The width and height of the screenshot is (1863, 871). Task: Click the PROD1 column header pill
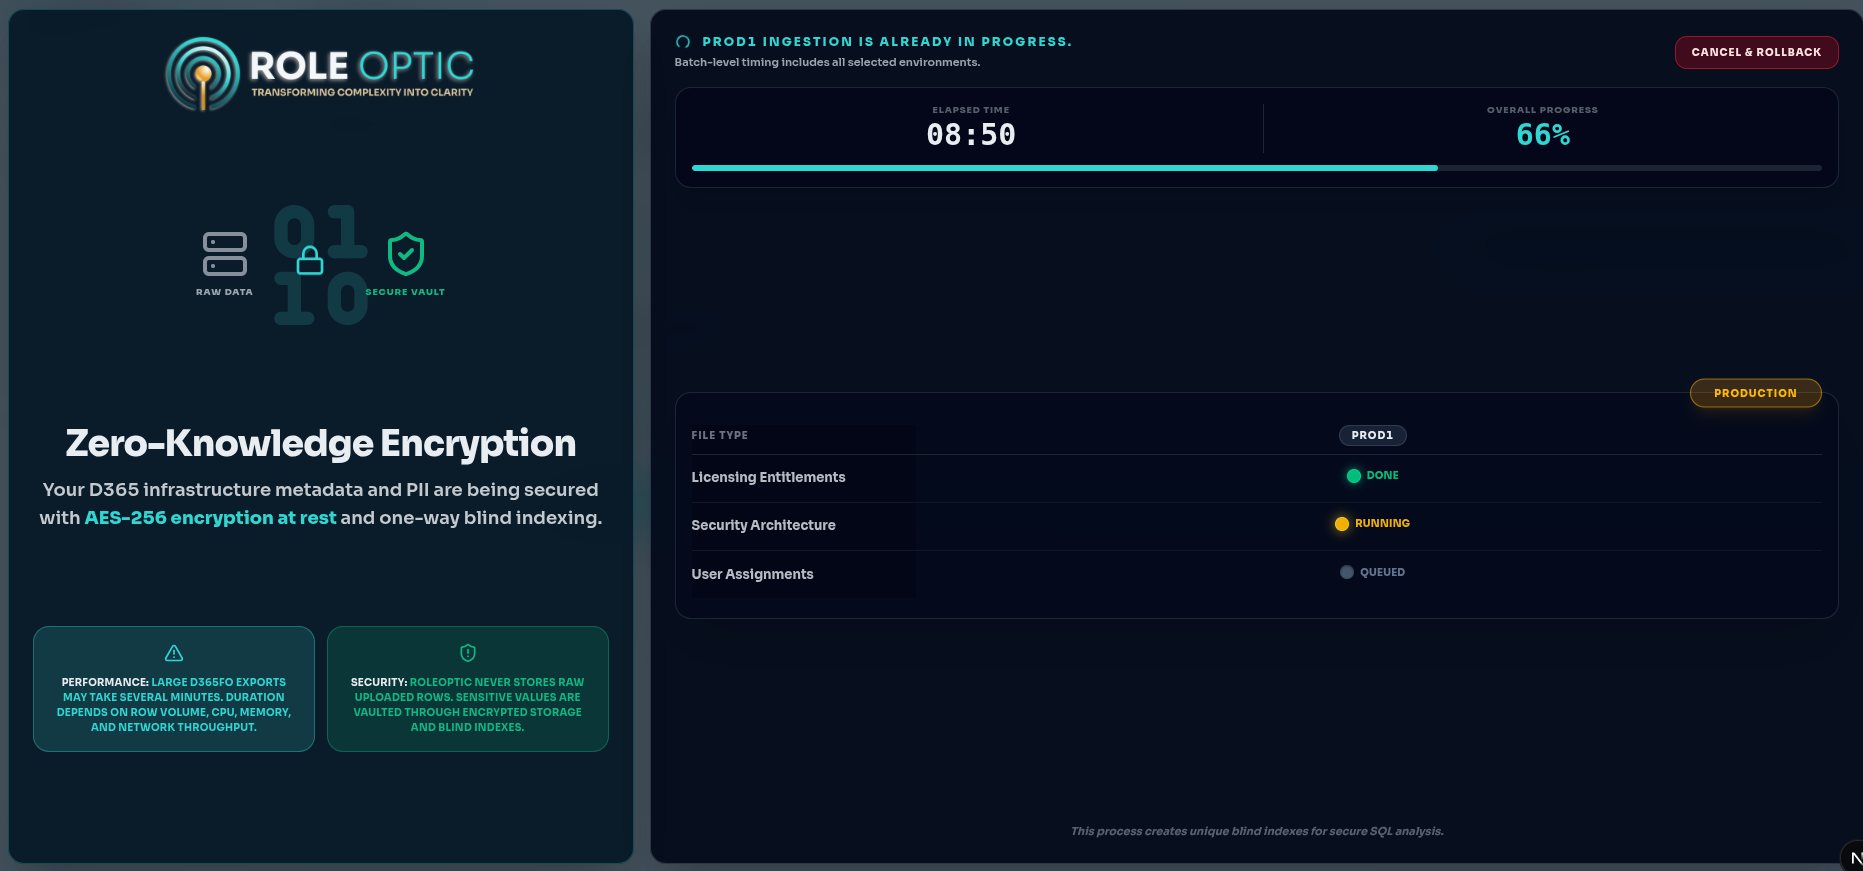point(1372,435)
